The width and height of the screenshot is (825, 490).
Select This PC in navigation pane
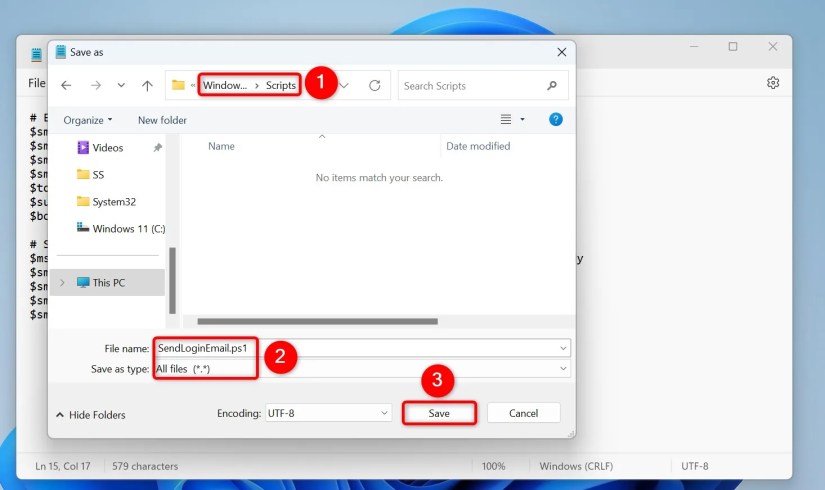tap(108, 283)
